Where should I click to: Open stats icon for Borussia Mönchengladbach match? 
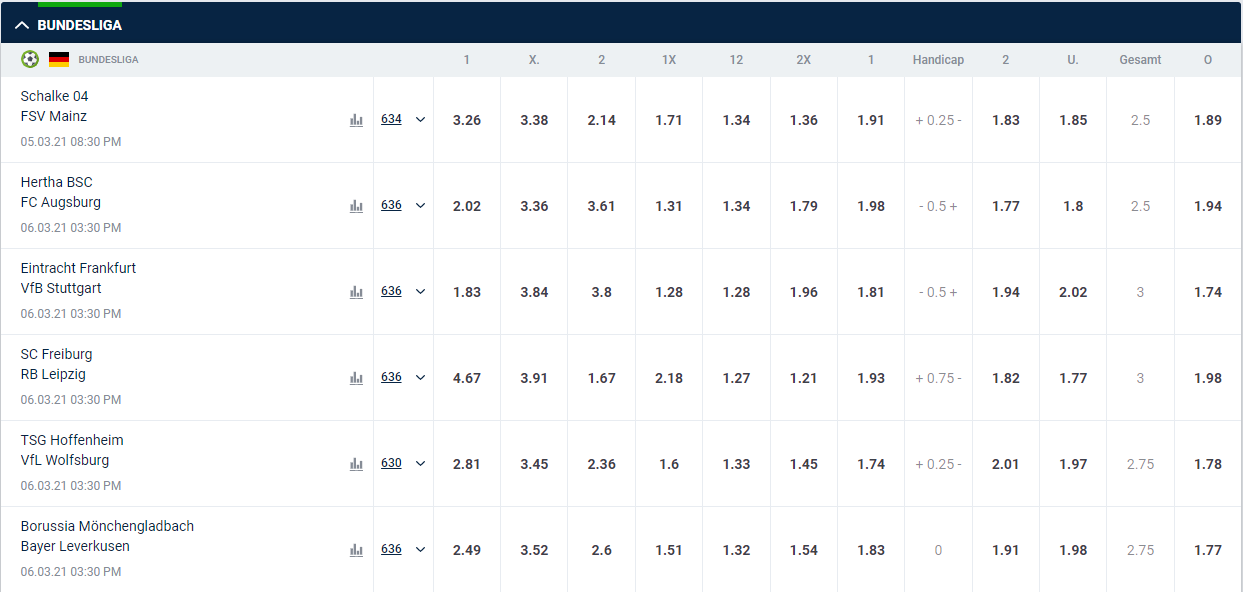[x=356, y=550]
